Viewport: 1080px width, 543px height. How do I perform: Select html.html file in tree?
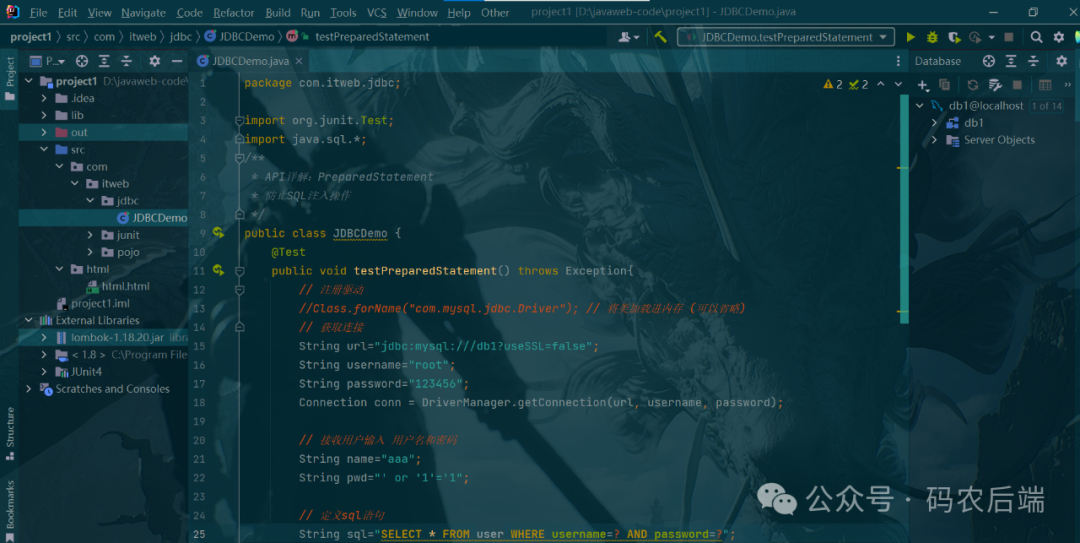click(x=118, y=286)
